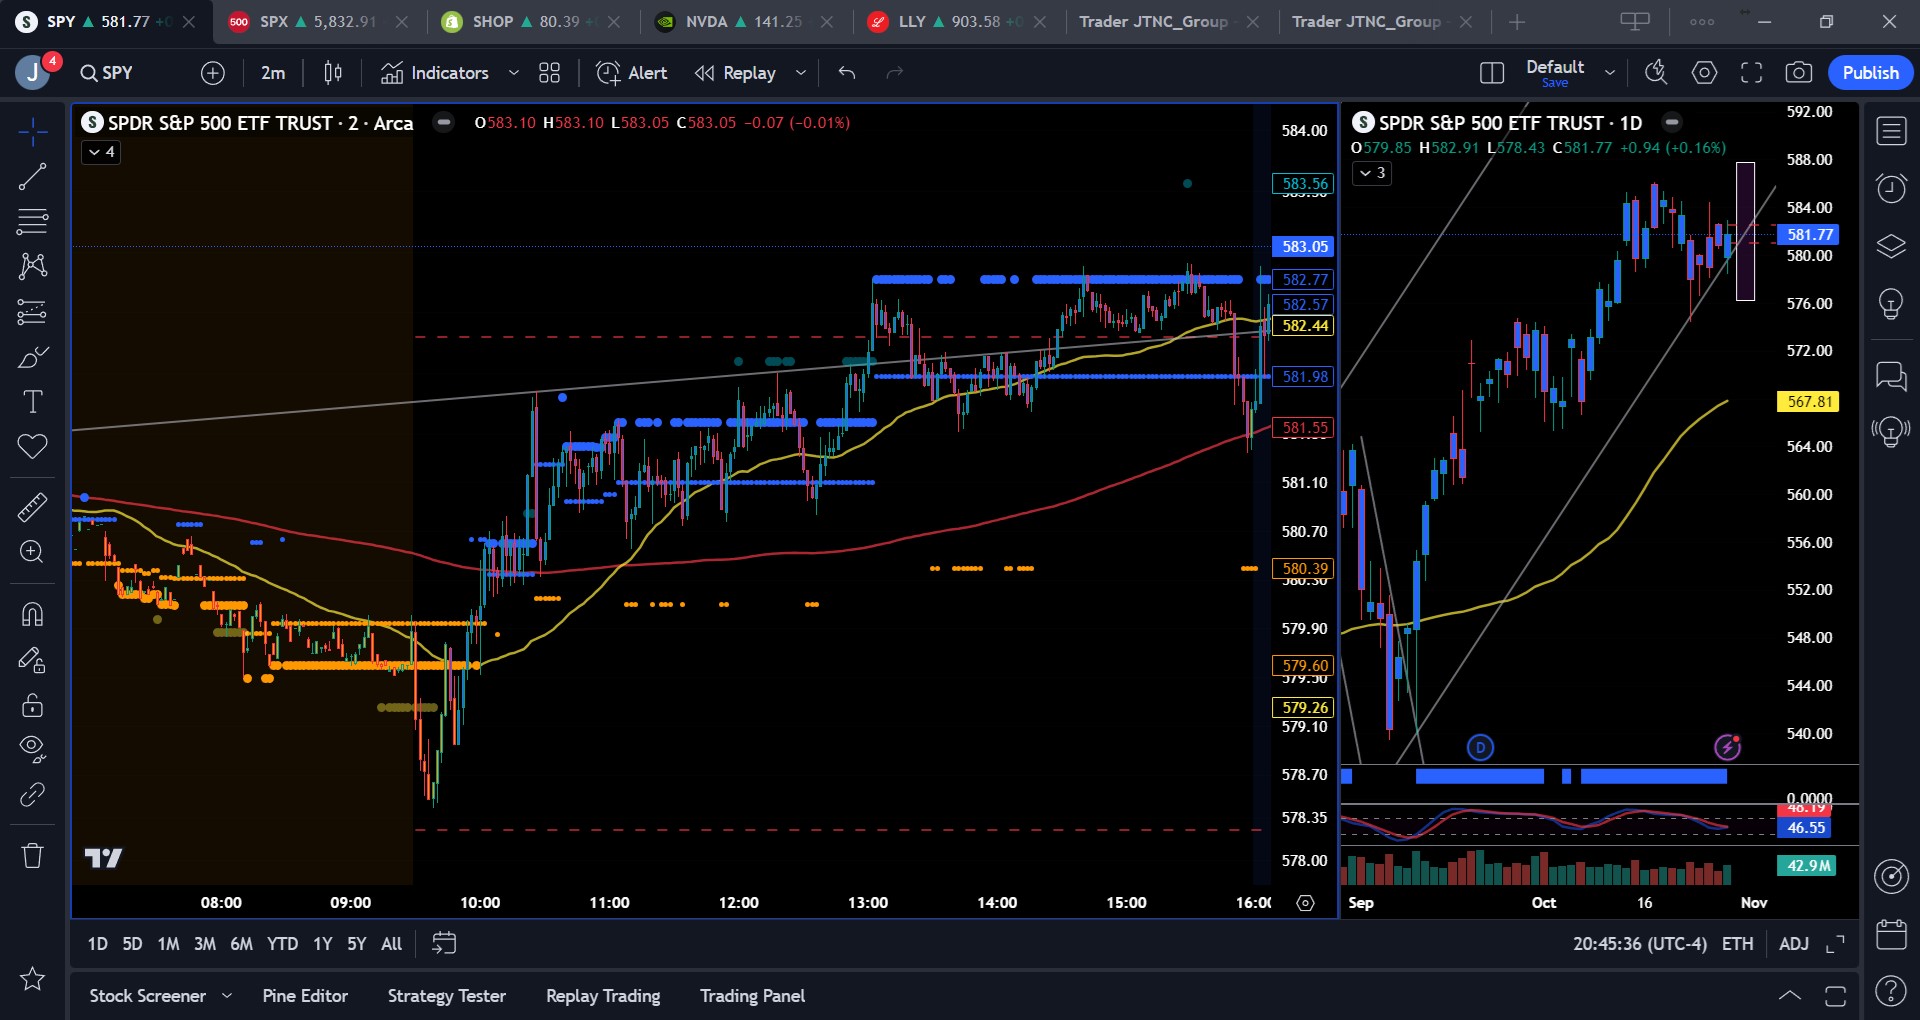The width and height of the screenshot is (1920, 1020).
Task: Open the Pine Editor panel
Action: [305, 996]
